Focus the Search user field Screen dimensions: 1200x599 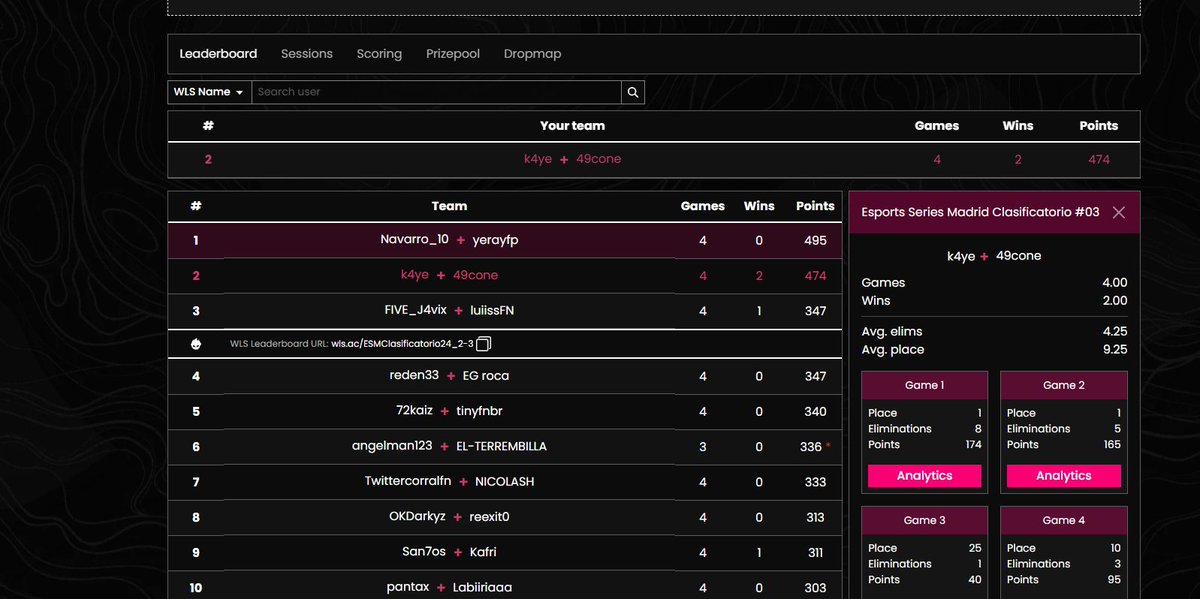pos(436,92)
